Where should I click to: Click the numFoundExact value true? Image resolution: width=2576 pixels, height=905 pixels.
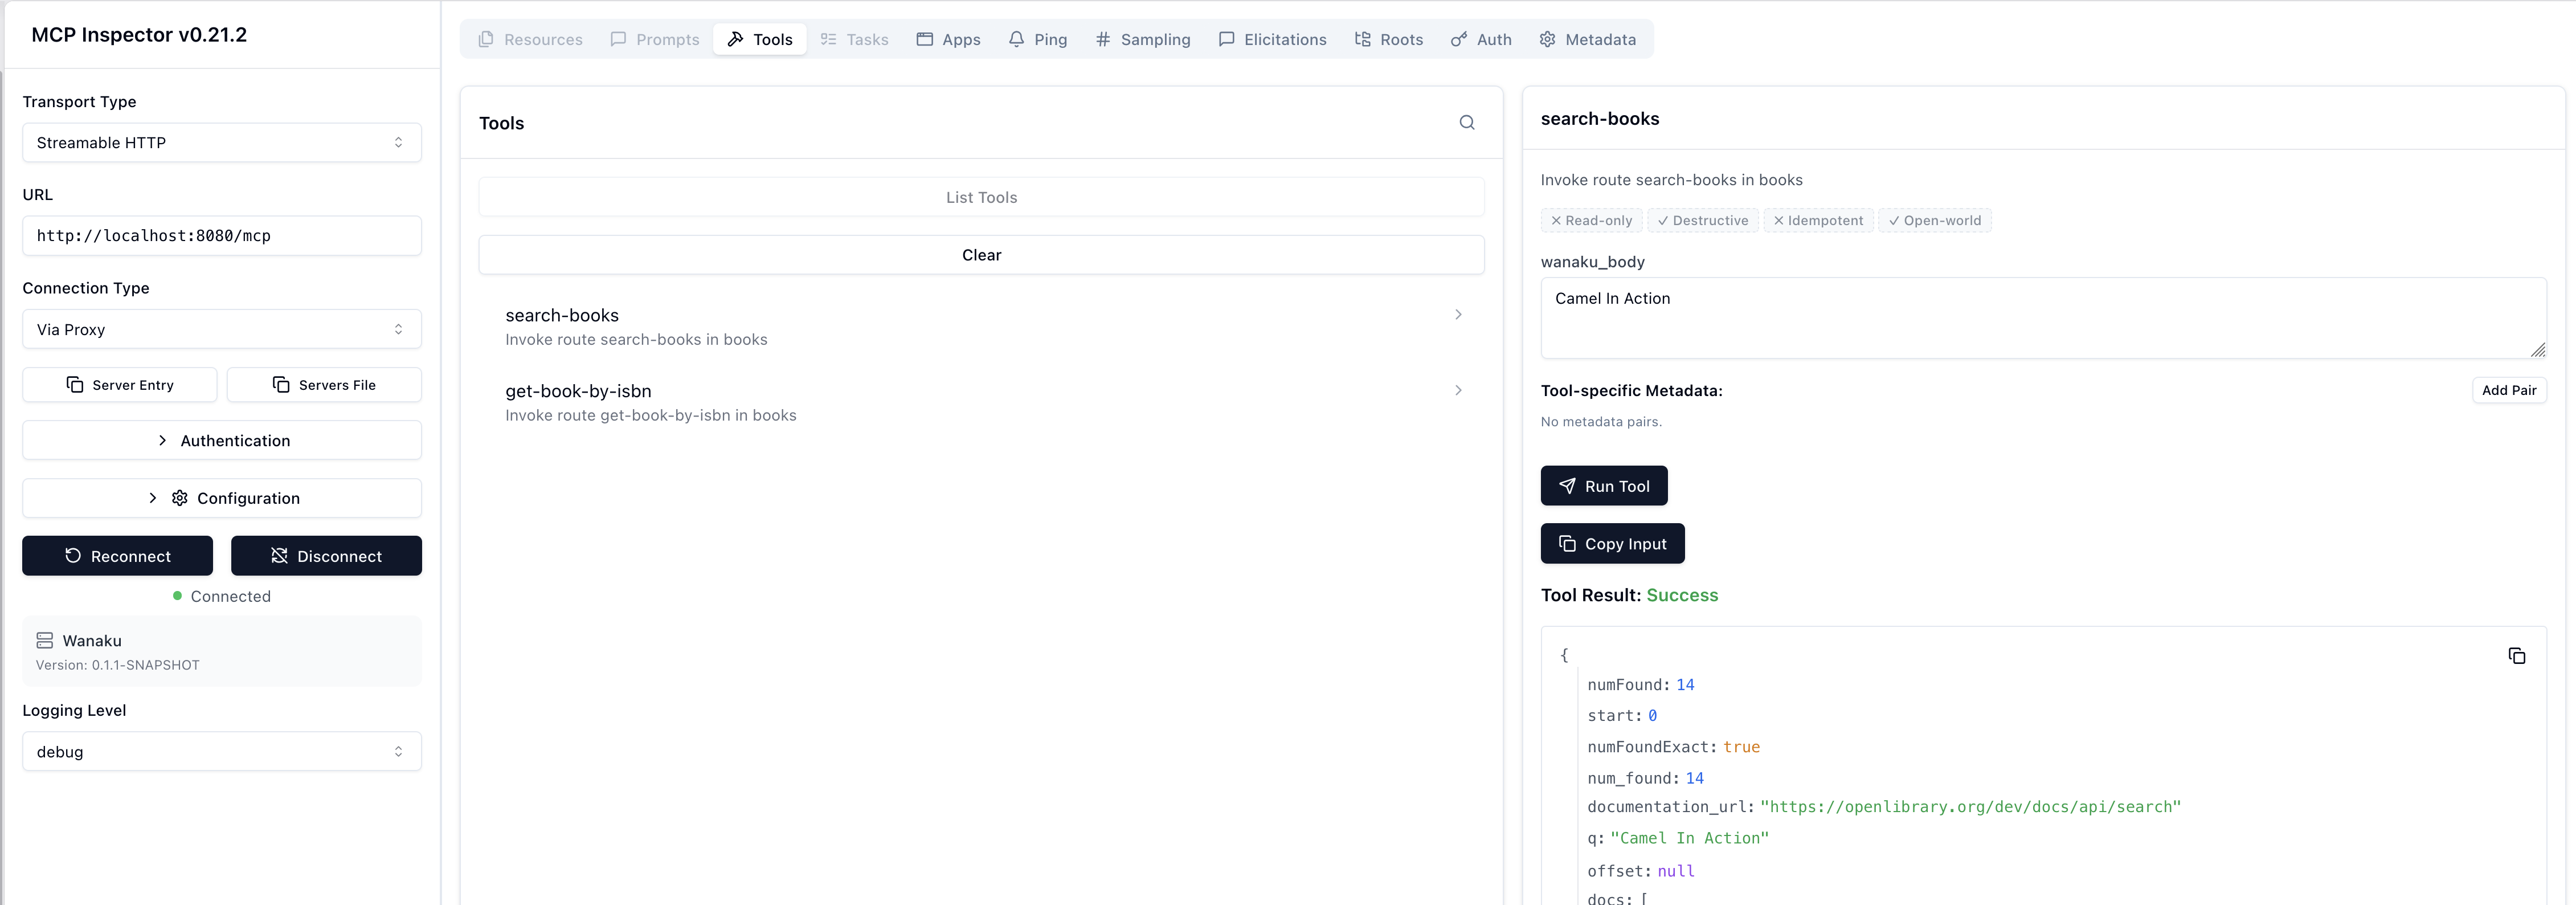coord(1741,747)
